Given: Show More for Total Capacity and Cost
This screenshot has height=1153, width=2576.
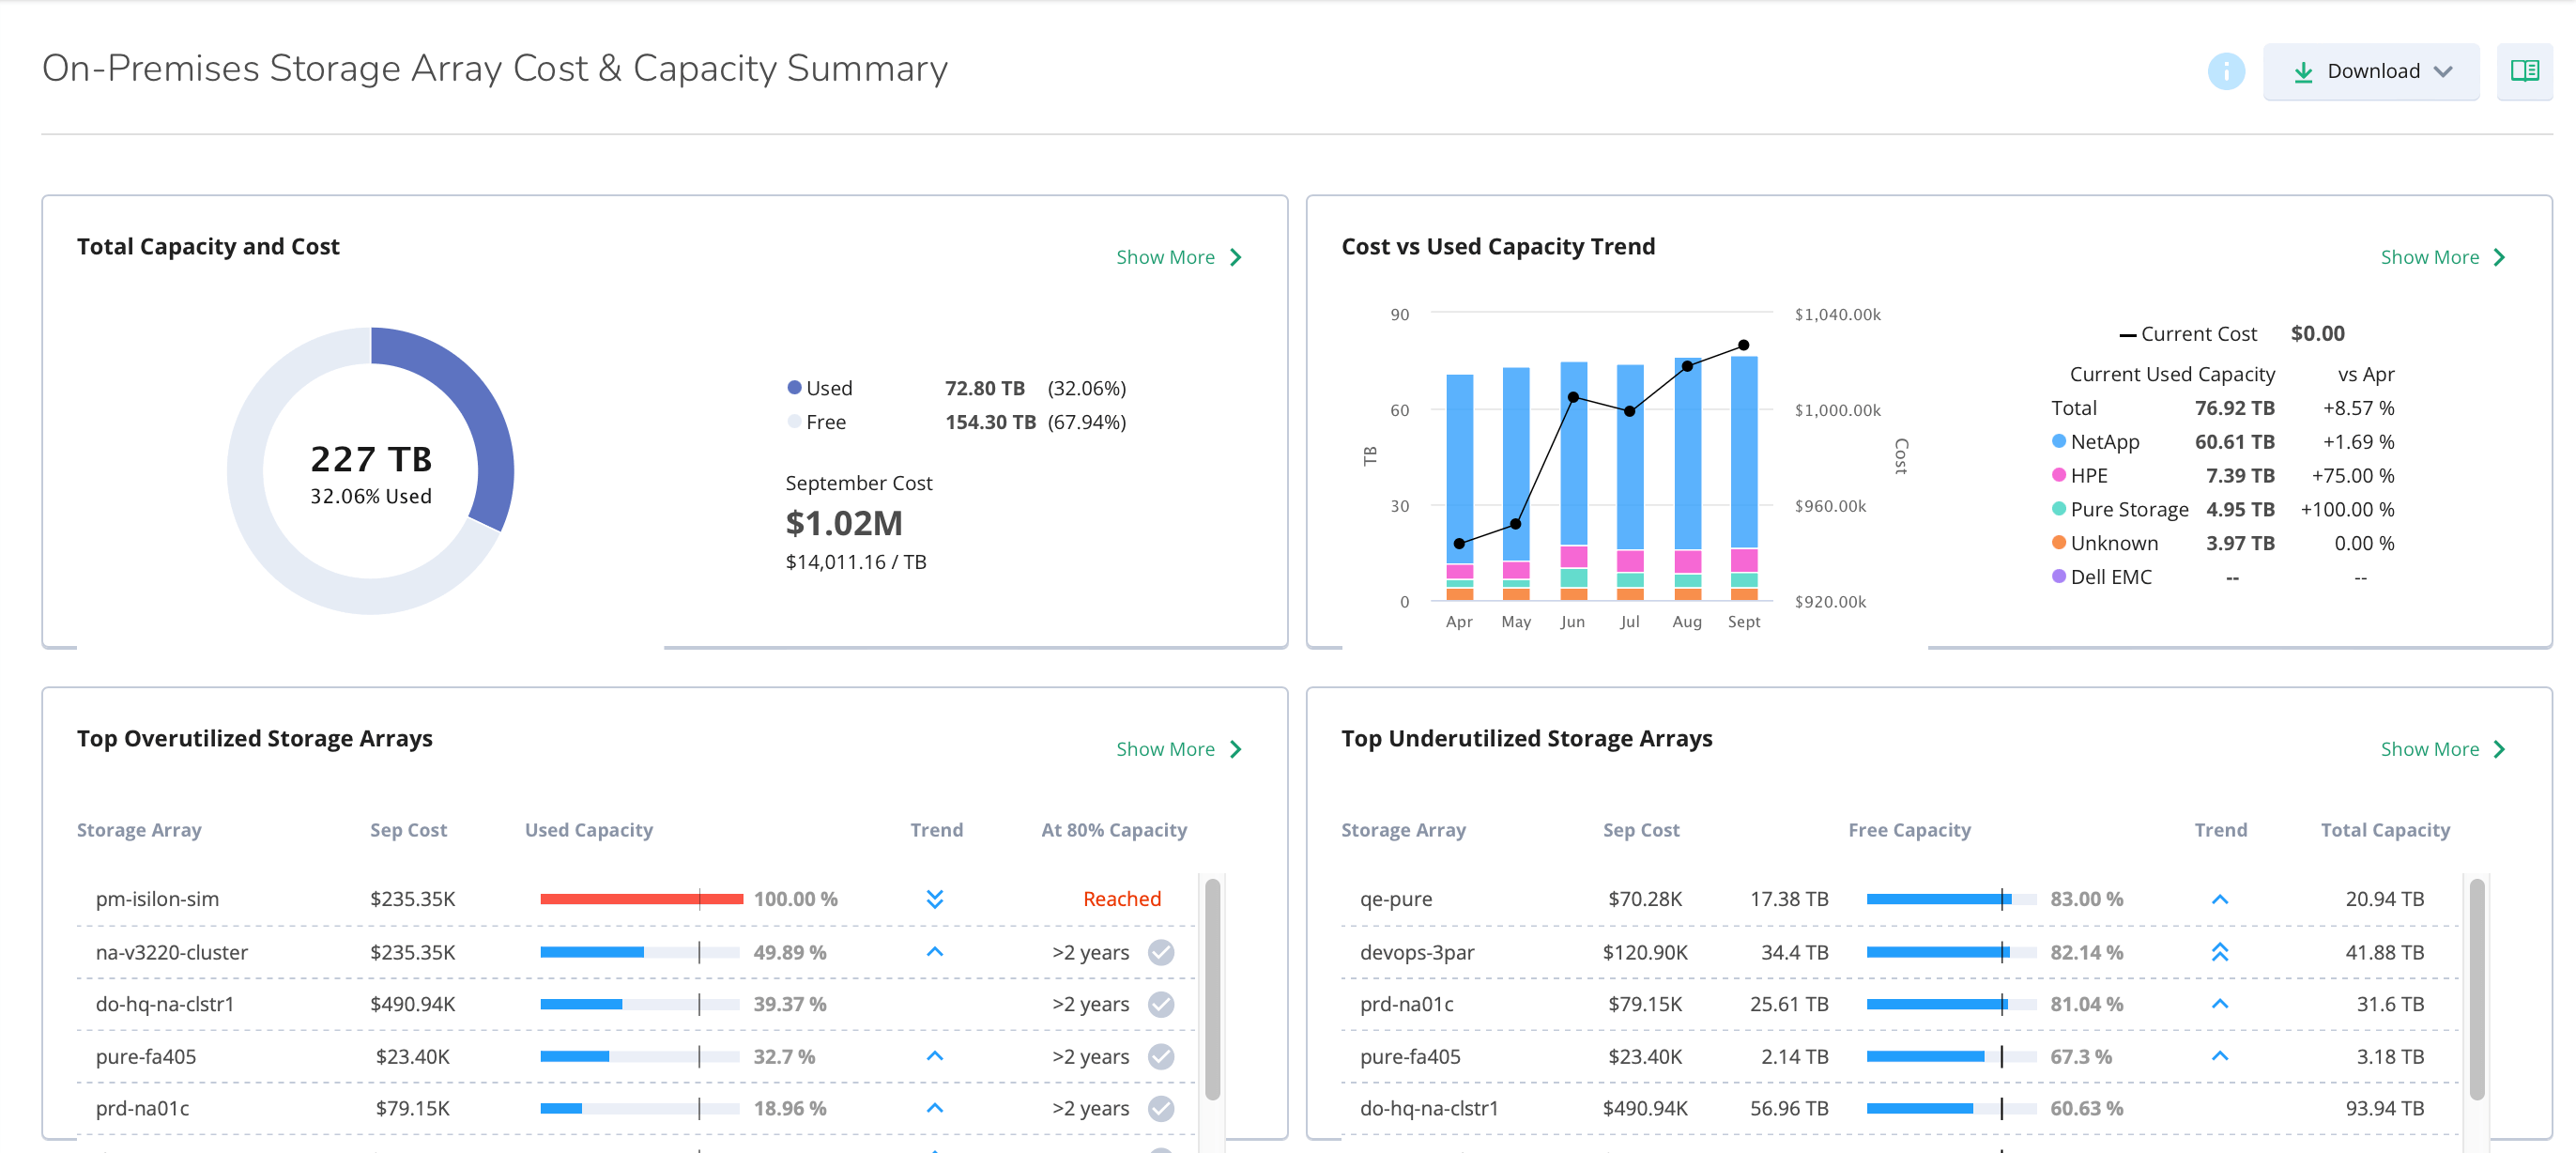Looking at the screenshot, I should pos(1178,257).
